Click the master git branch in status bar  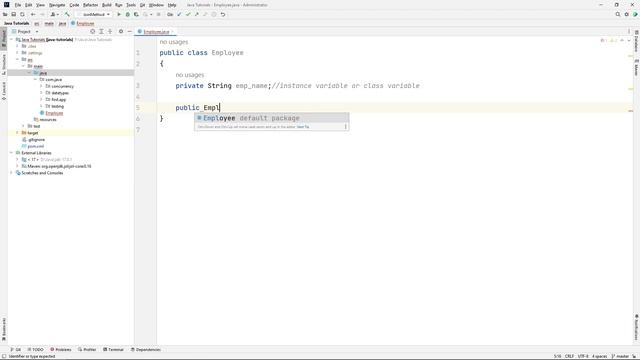click(x=620, y=356)
